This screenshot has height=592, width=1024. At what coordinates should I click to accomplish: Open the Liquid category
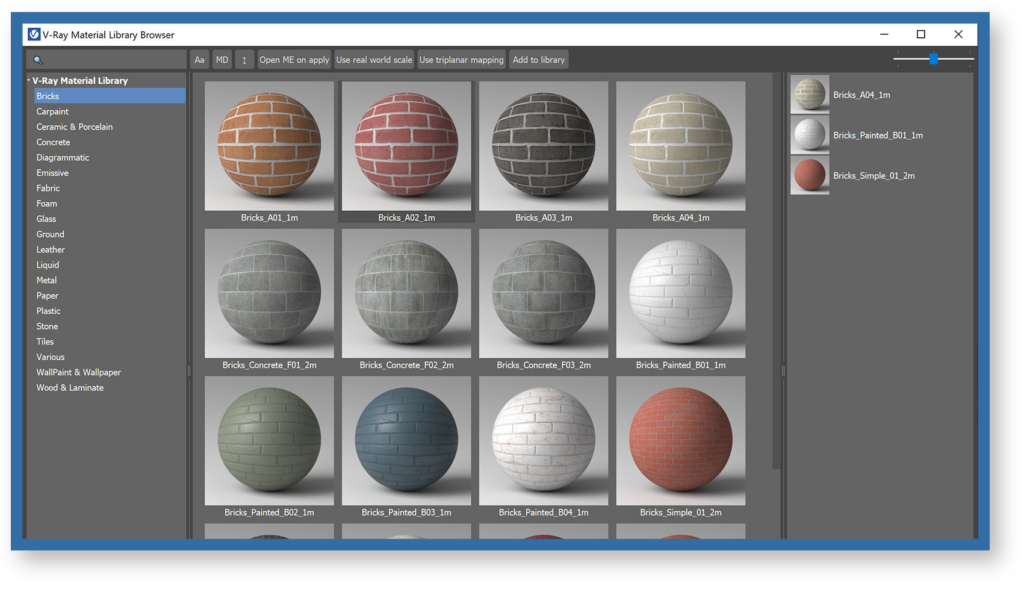pyautogui.click(x=48, y=265)
